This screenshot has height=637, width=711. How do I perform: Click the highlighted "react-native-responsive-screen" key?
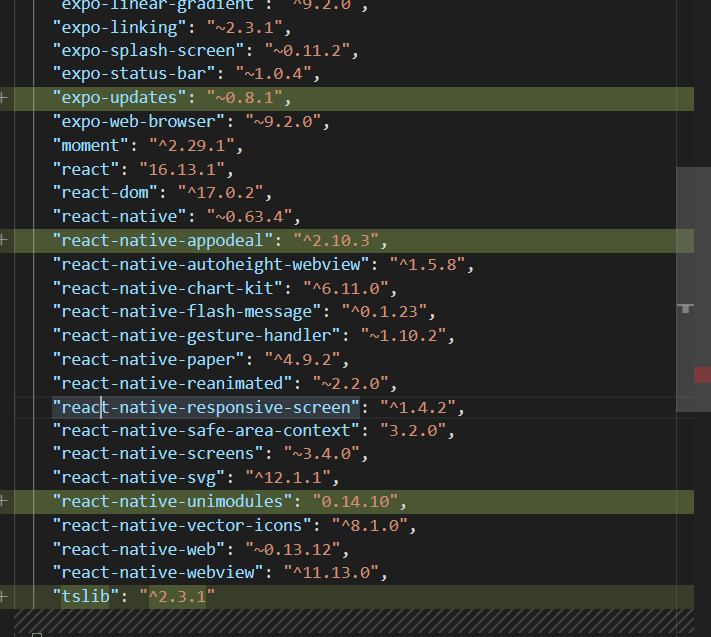click(206, 407)
